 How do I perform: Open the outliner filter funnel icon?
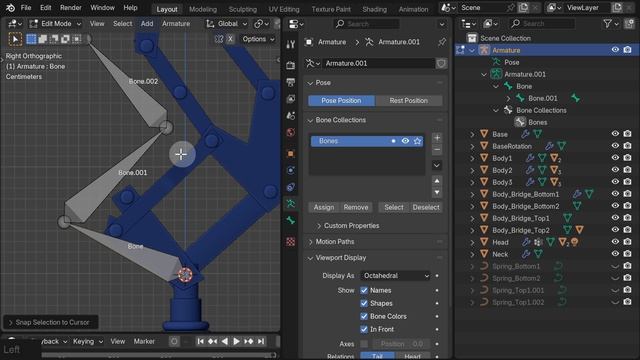607,24
